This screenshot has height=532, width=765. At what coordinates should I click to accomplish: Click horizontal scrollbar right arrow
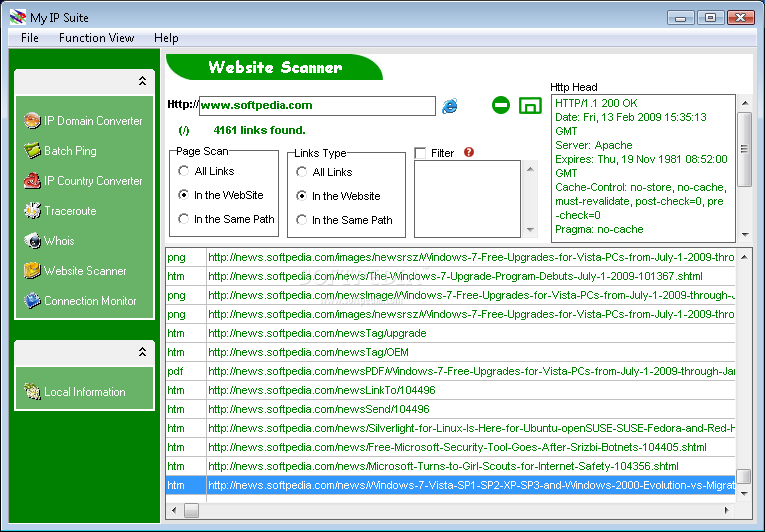[727, 511]
